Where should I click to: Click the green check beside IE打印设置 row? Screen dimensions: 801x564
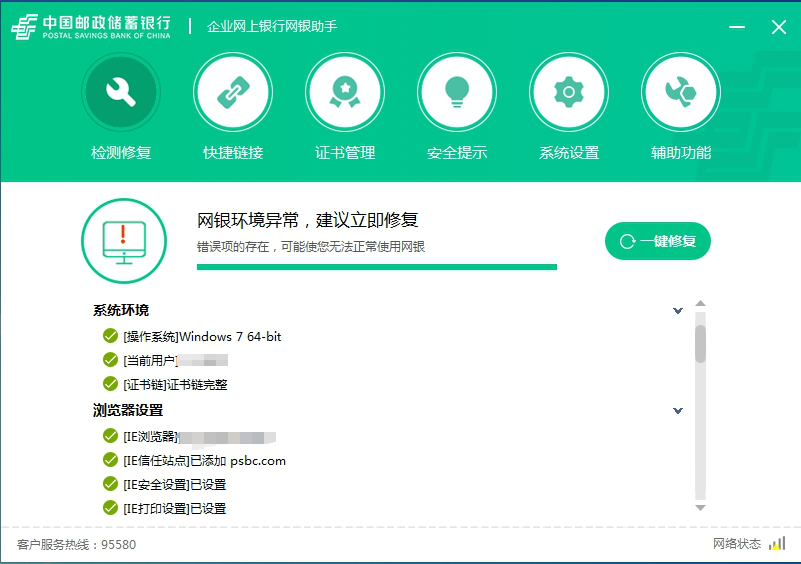tap(110, 508)
